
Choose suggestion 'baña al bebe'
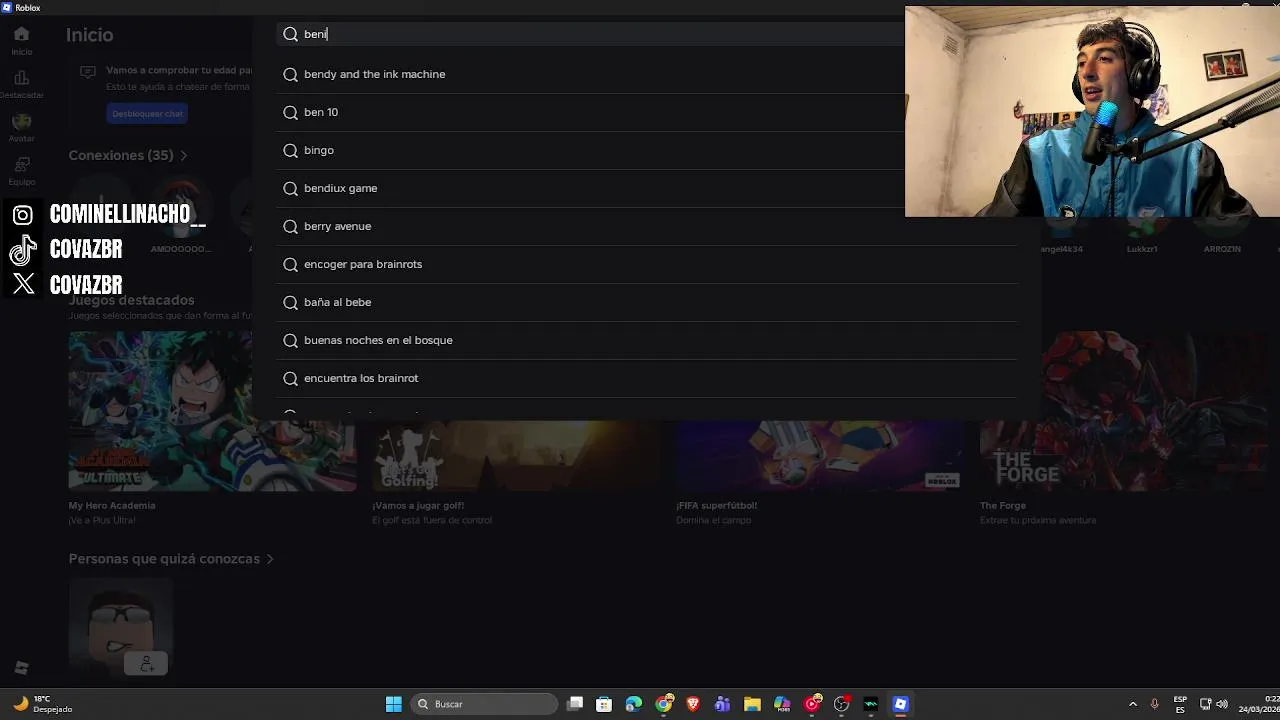point(647,302)
